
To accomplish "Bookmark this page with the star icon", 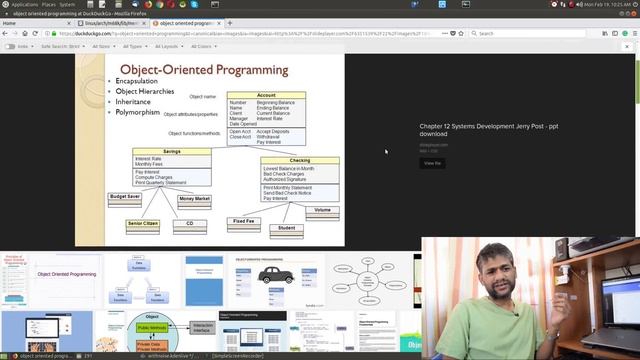I will 461,33.
